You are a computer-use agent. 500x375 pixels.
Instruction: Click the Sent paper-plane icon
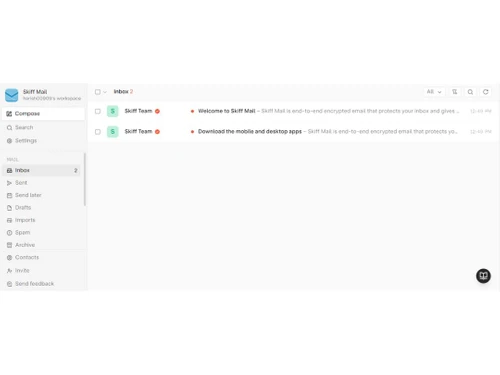click(9, 183)
